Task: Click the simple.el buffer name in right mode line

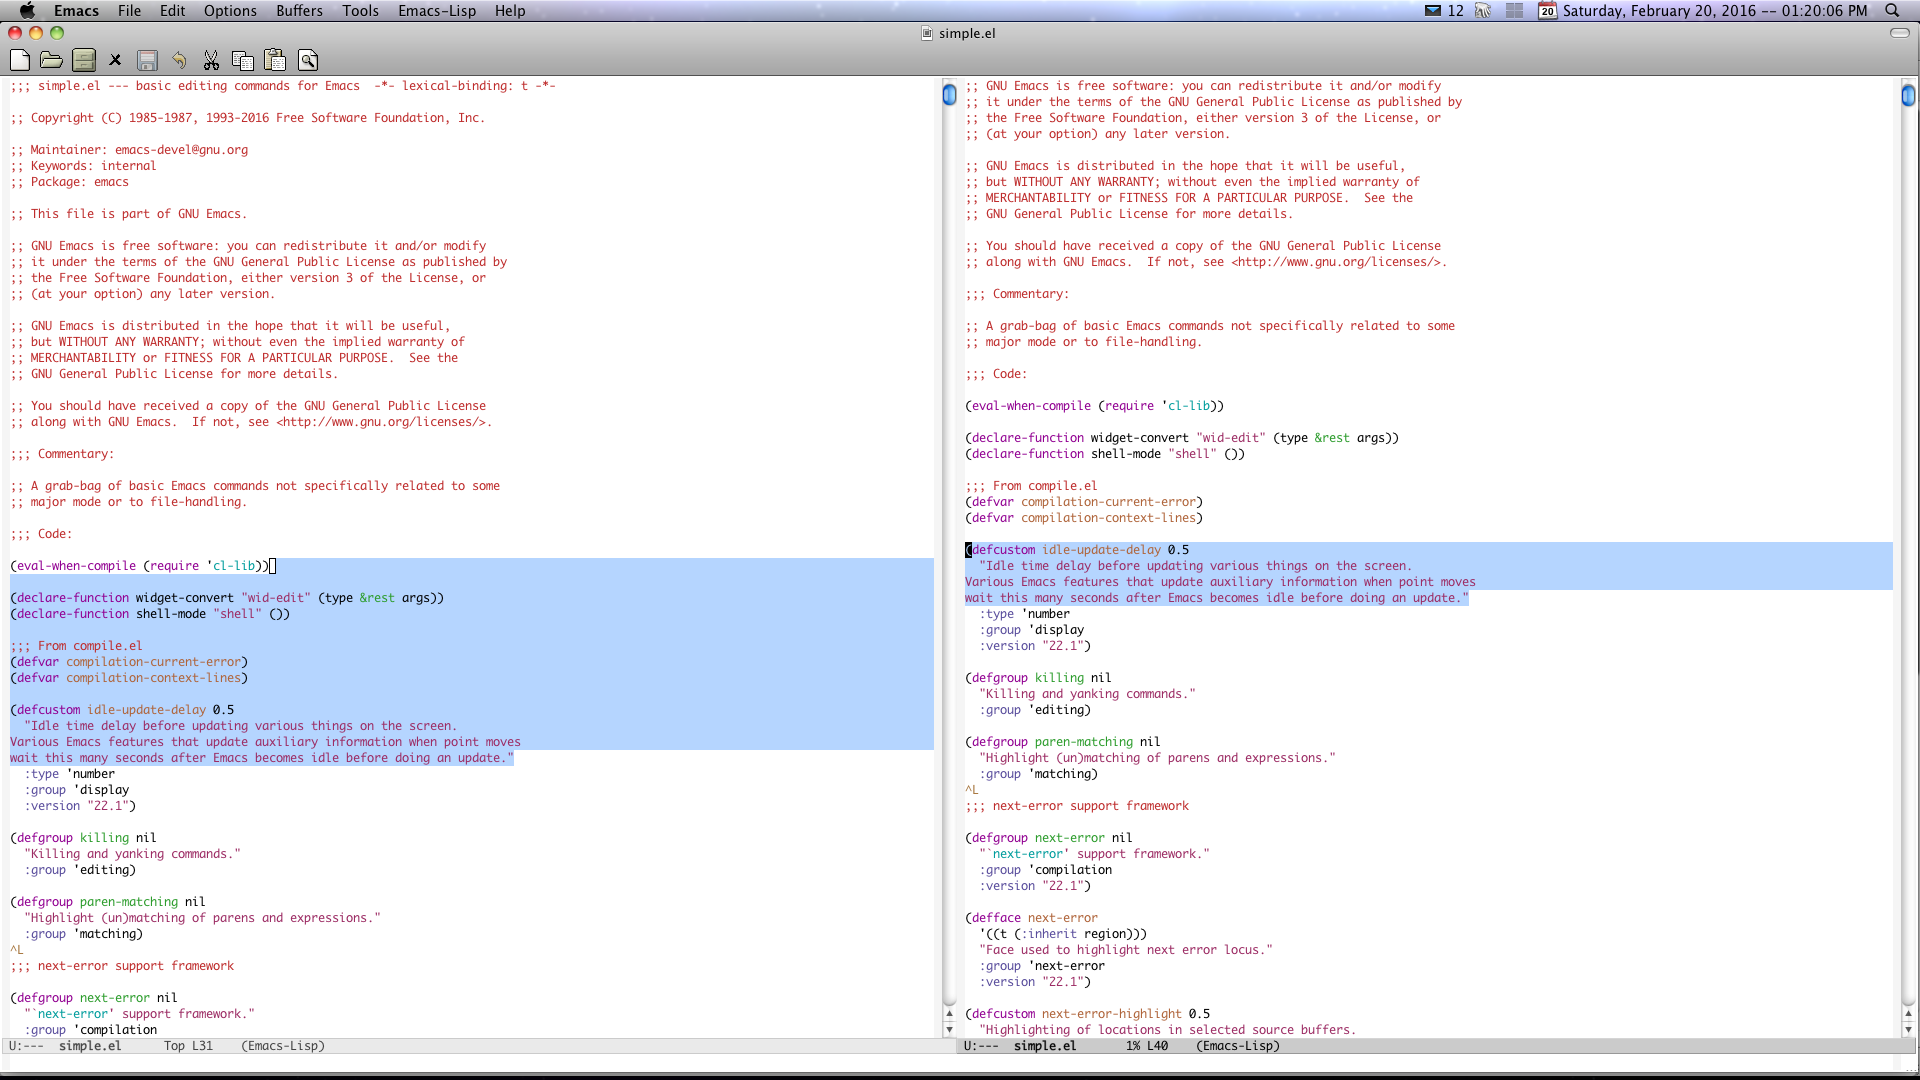Action: coord(1045,1046)
